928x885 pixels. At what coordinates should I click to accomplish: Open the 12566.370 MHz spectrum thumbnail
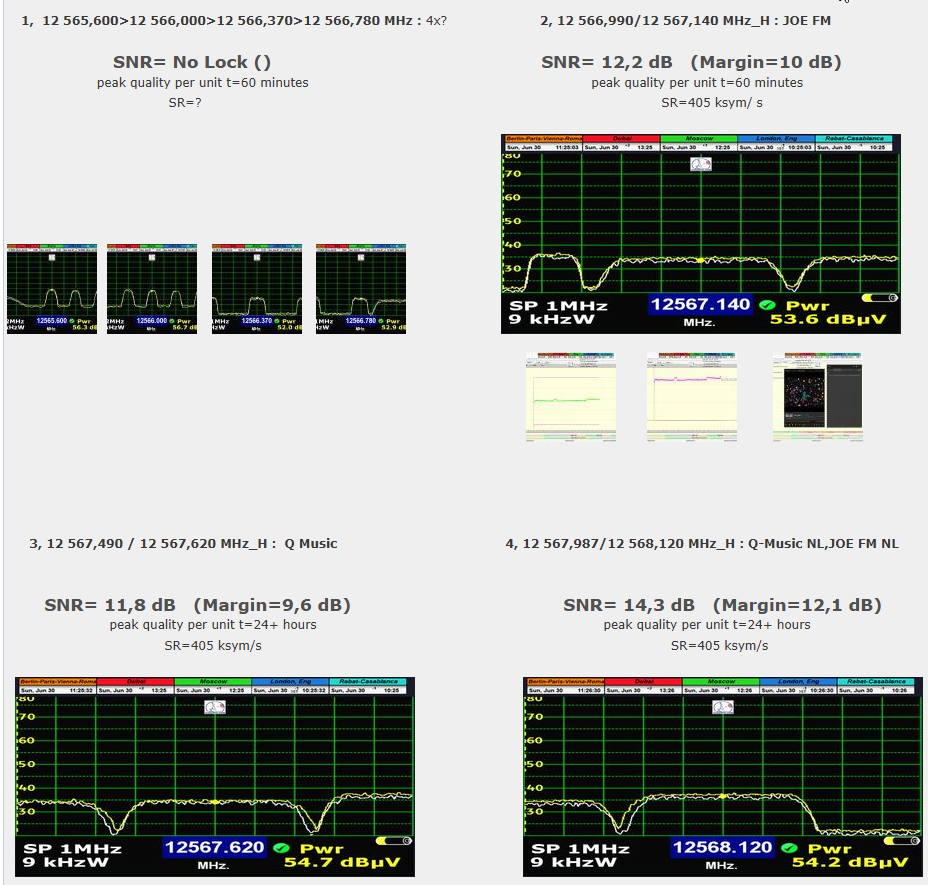point(257,288)
